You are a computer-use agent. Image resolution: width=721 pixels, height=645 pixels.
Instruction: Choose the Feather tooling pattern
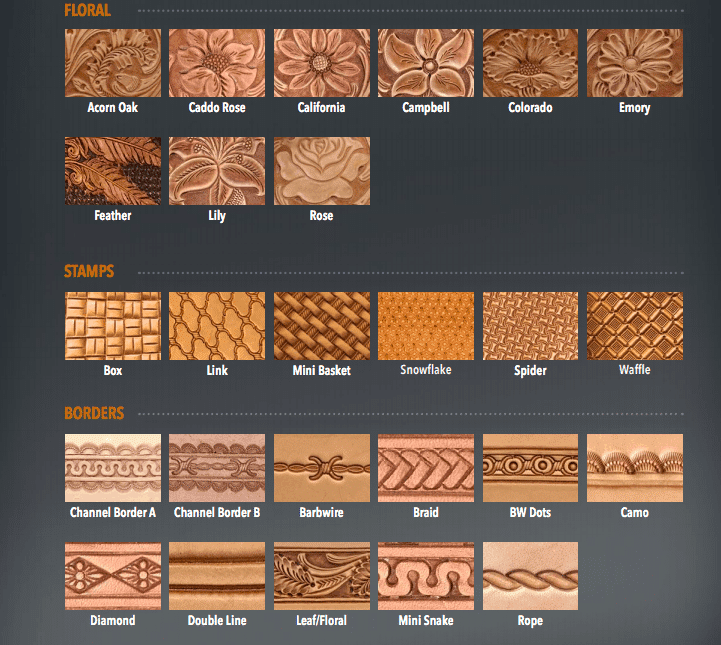[x=113, y=171]
